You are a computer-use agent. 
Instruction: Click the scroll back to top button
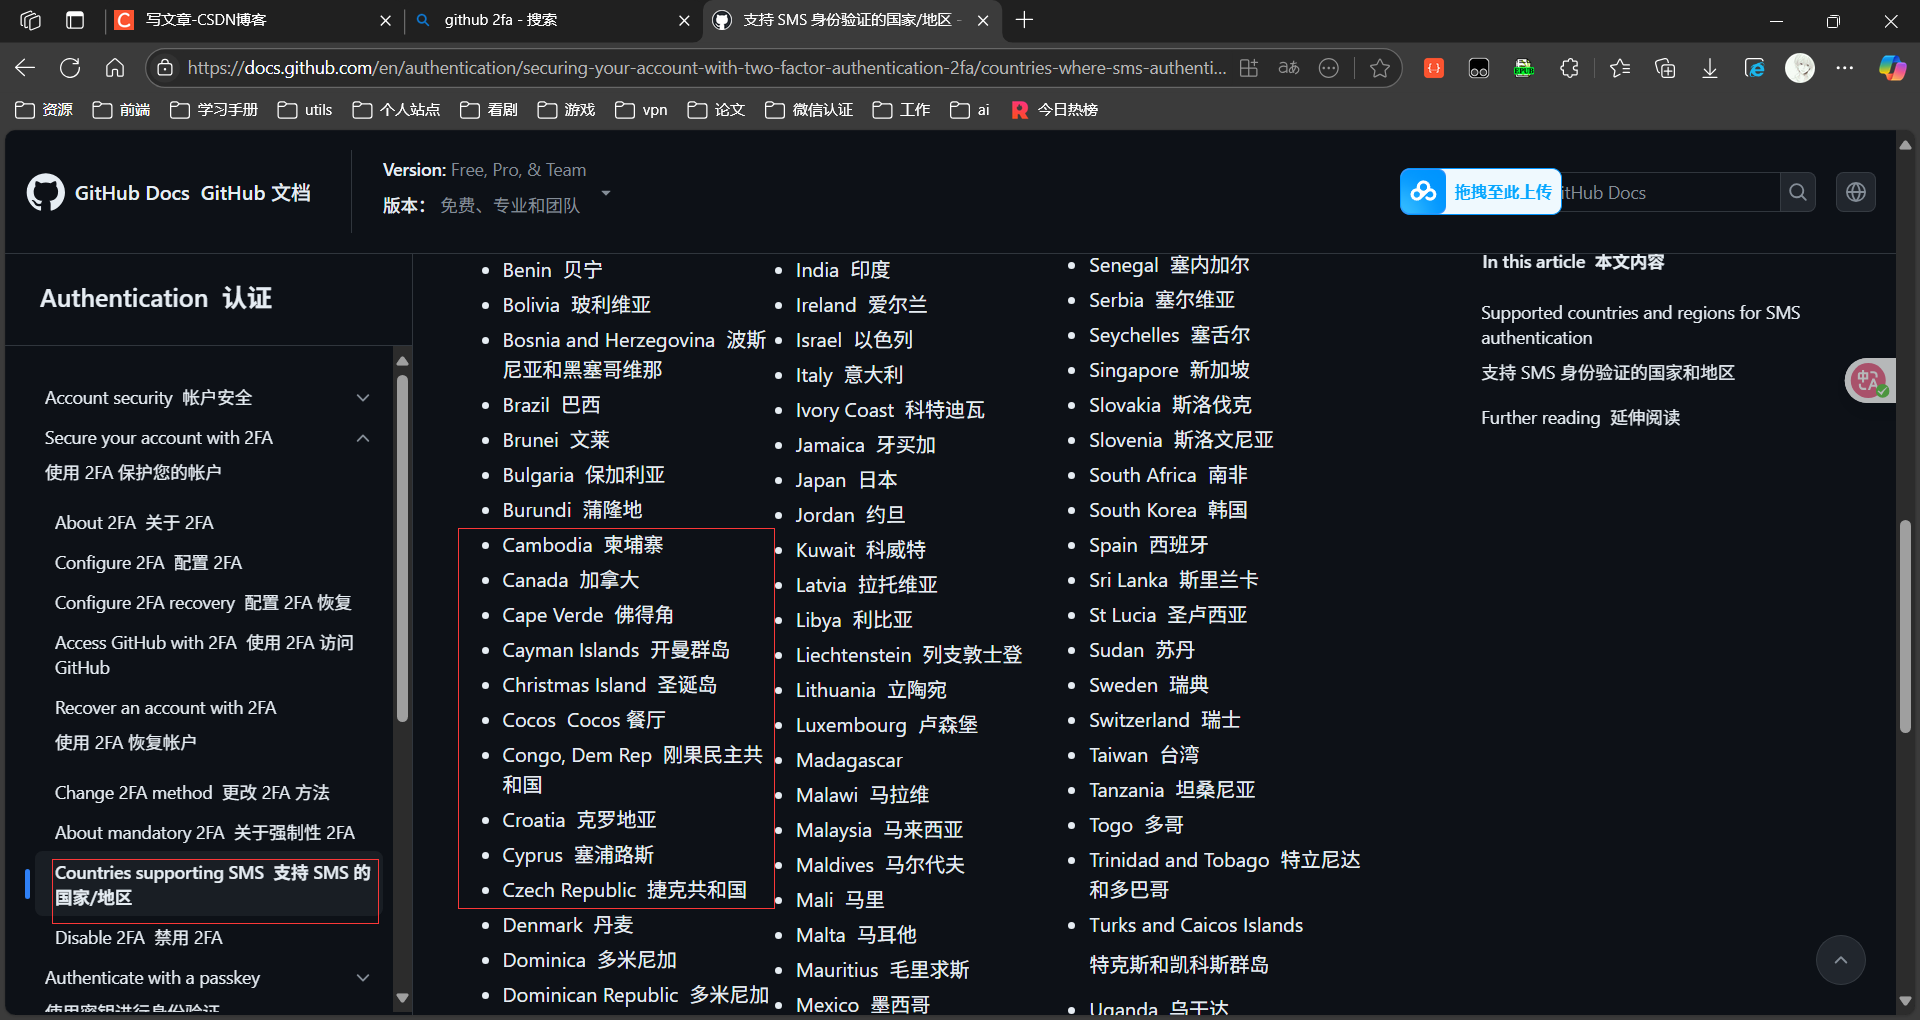pyautogui.click(x=1840, y=960)
